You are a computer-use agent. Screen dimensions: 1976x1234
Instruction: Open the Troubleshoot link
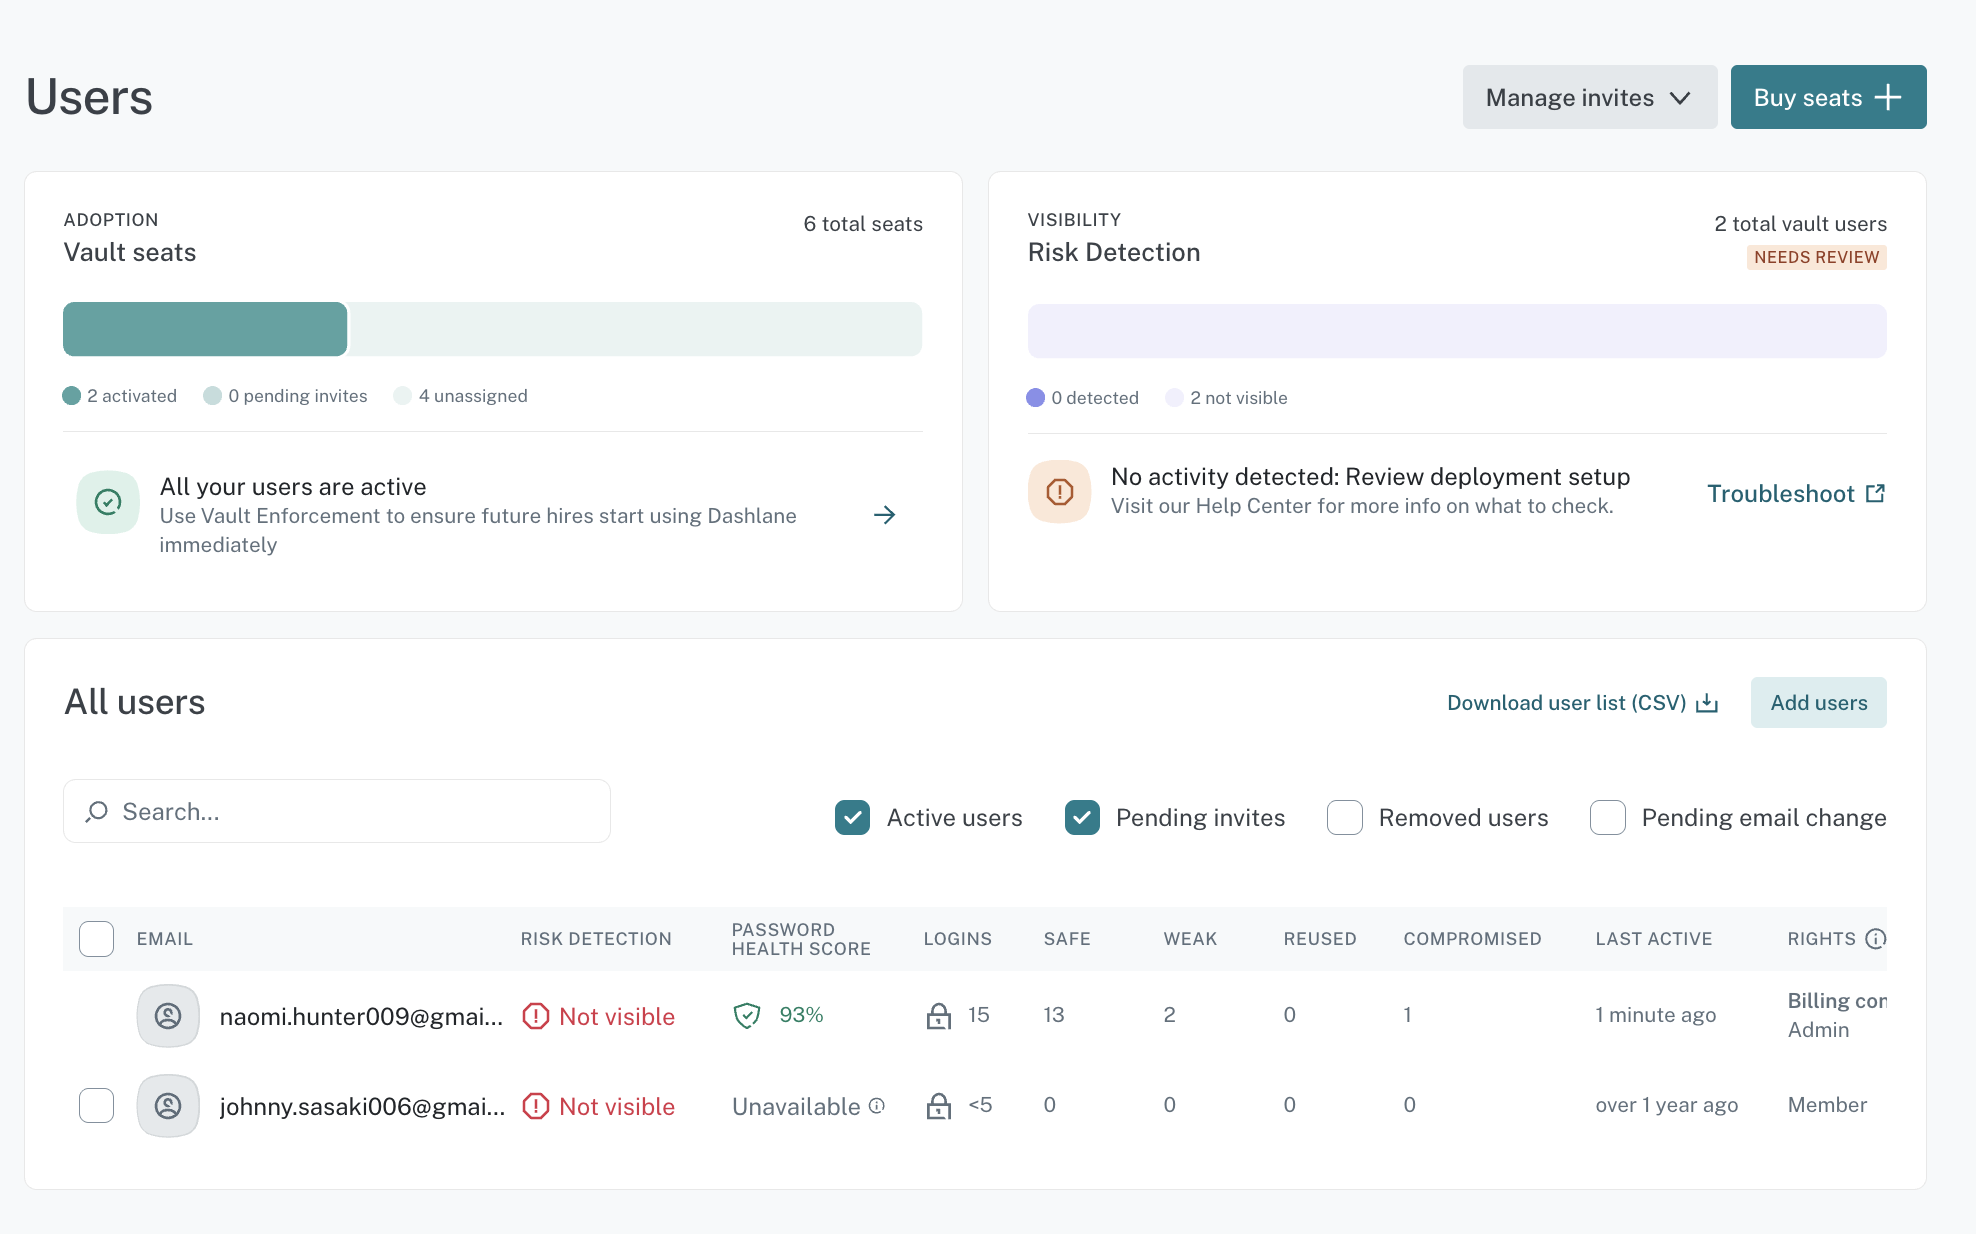pyautogui.click(x=1795, y=494)
